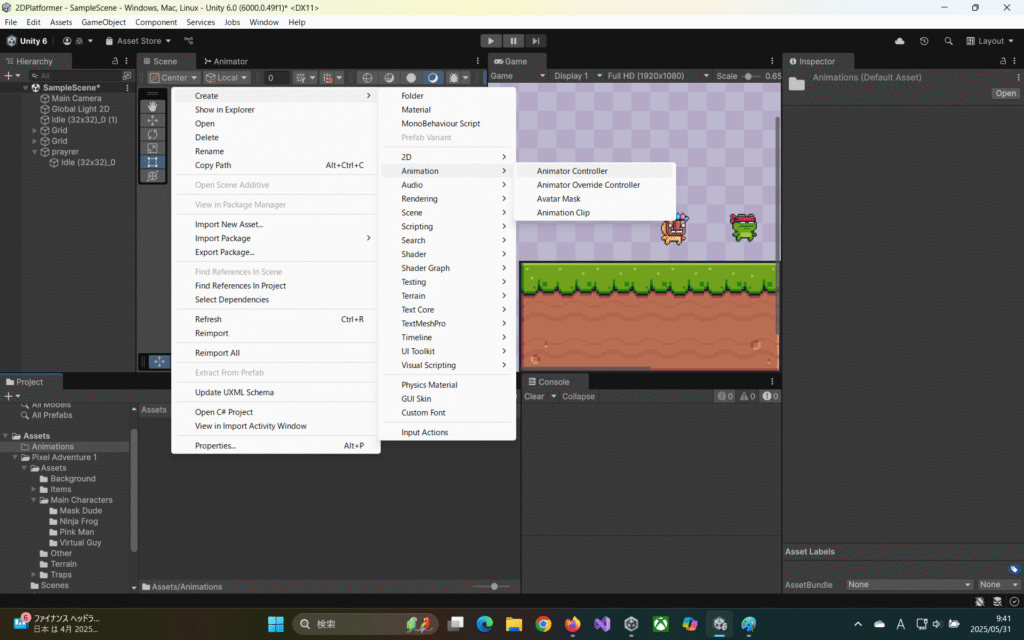Viewport: 1024px width, 640px height.
Task: Click the debug mode bug icon in status bar
Action: (x=980, y=601)
